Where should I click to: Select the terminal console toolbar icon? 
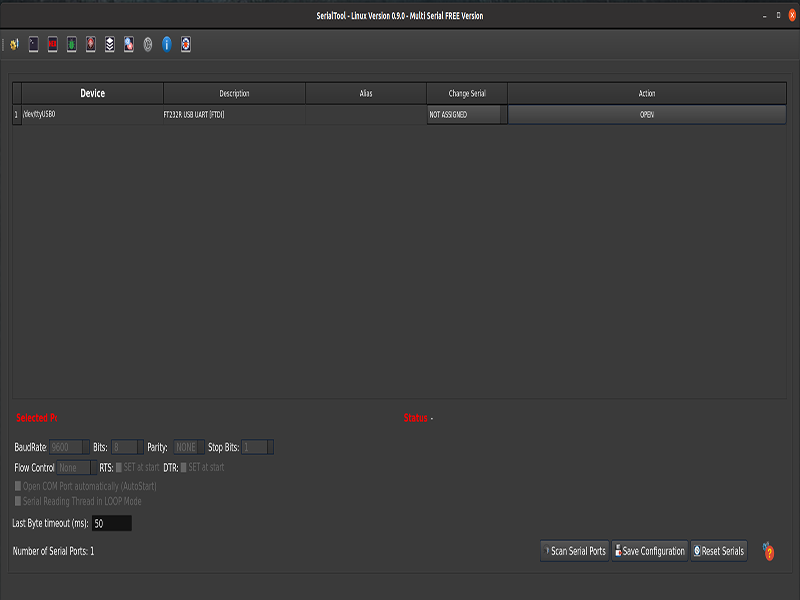pos(34,44)
